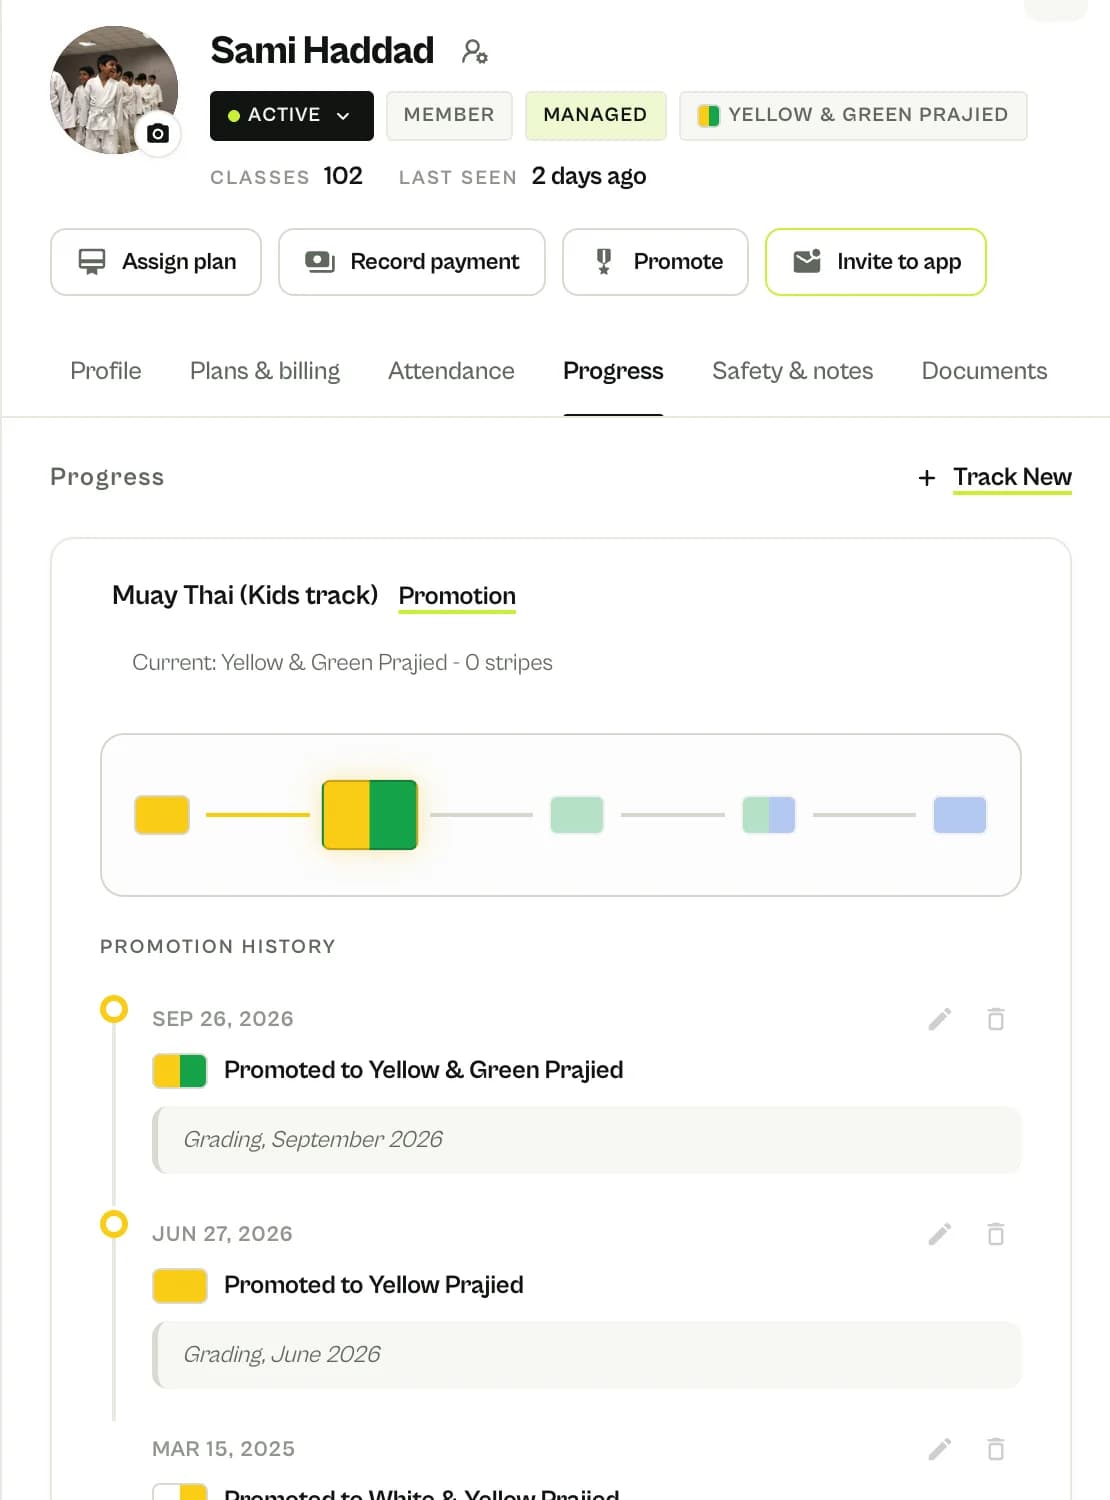The height and width of the screenshot is (1500, 1110).
Task: Click the Assign plan button
Action: (x=156, y=262)
